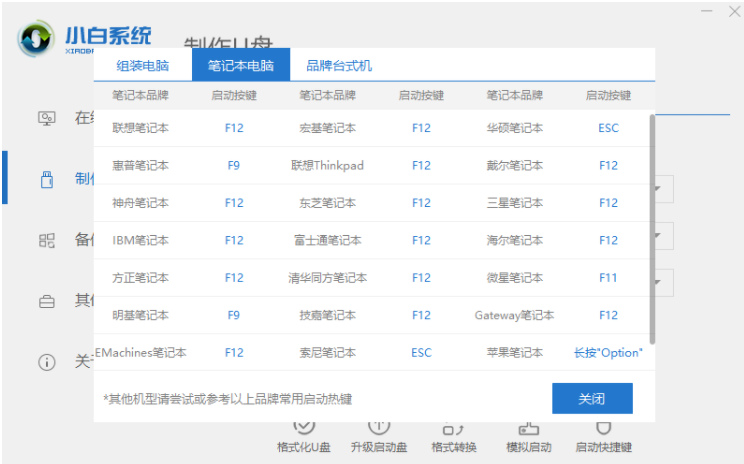Screen dimensions: 744x464
Task: Open the toolbox briefcase sidebar icon
Action: (46, 301)
